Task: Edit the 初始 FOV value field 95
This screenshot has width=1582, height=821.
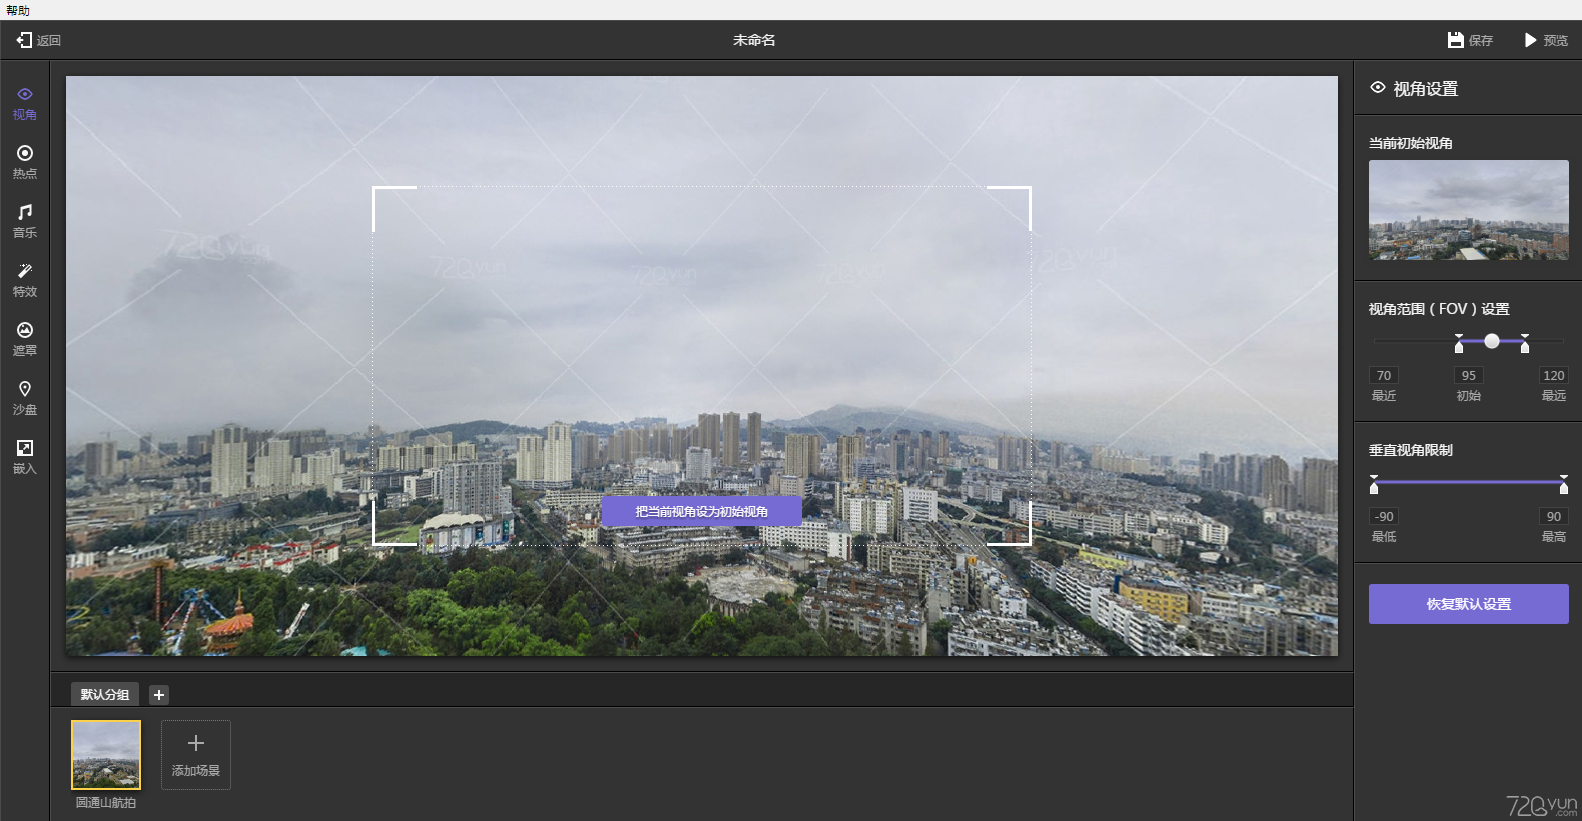Action: (1469, 375)
